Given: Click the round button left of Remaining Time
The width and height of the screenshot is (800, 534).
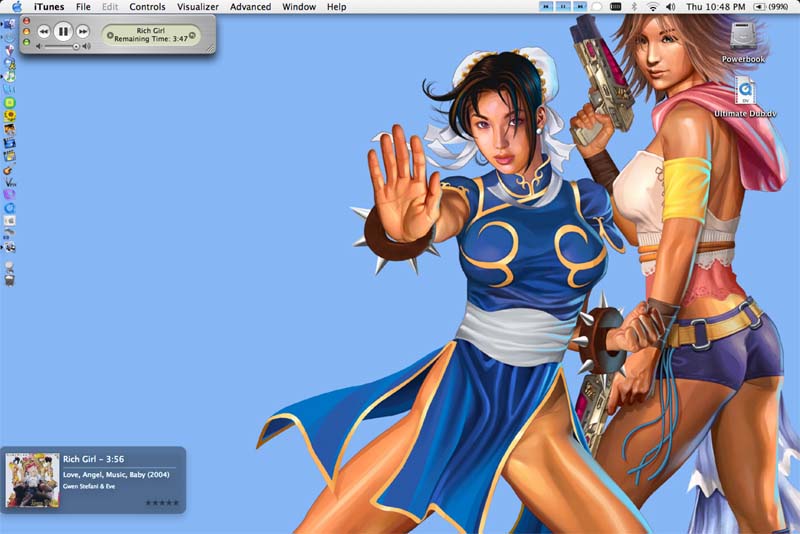Looking at the screenshot, I should (110, 35).
